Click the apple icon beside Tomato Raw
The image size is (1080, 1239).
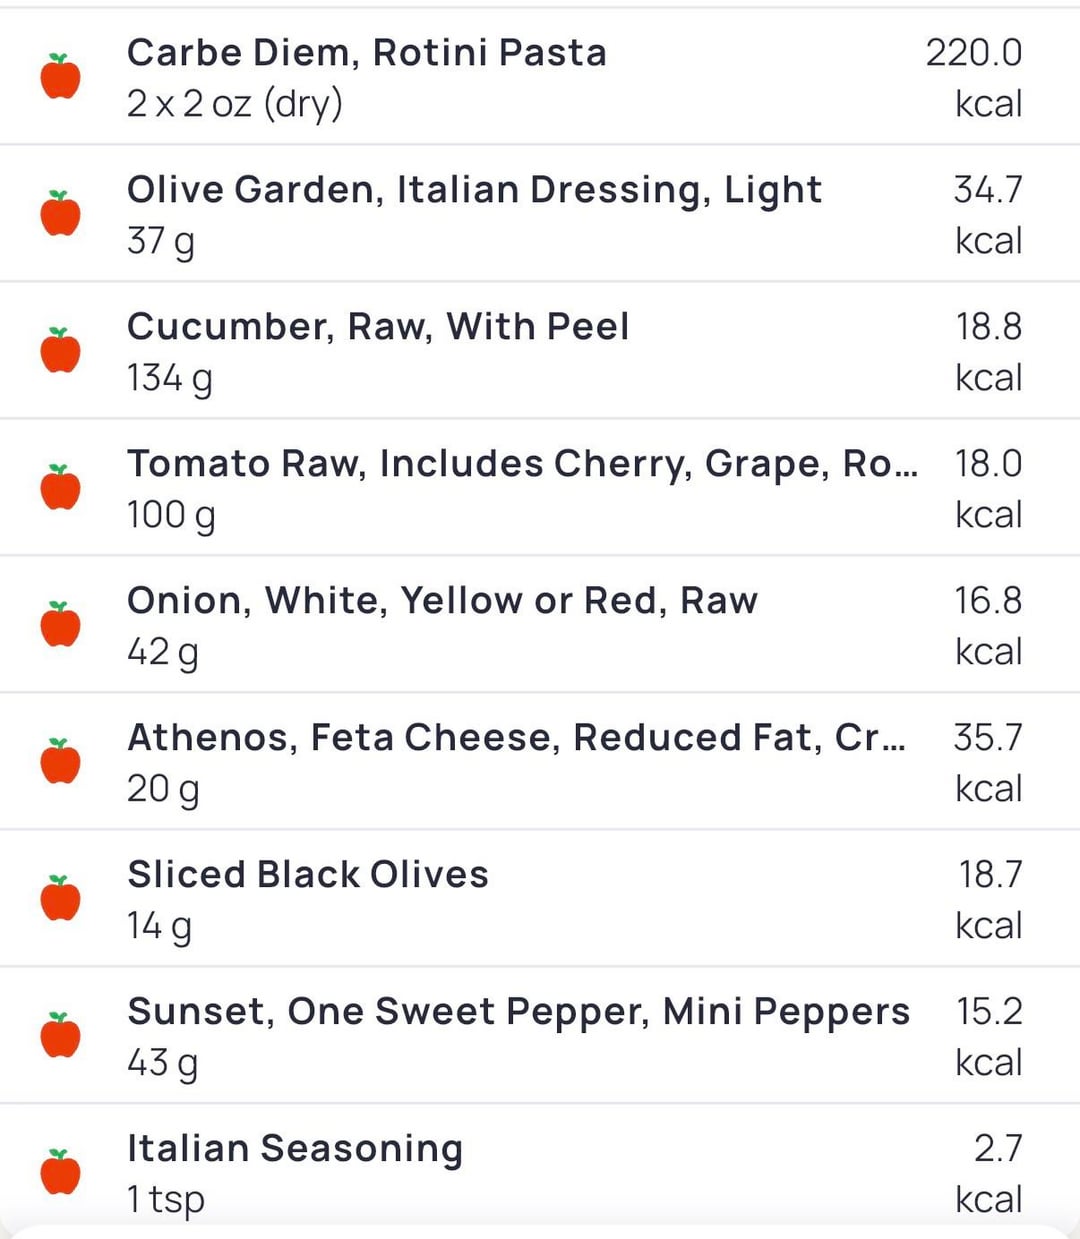click(60, 488)
